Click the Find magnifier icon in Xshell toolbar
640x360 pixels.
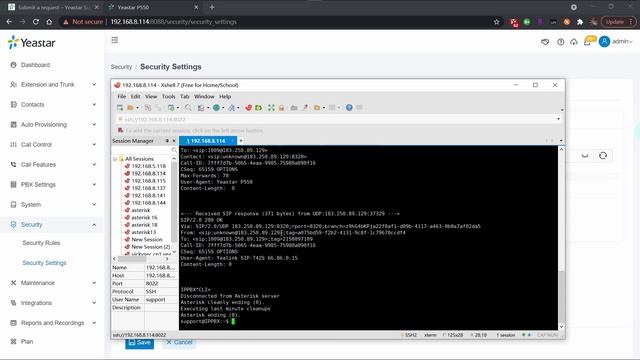(x=188, y=108)
